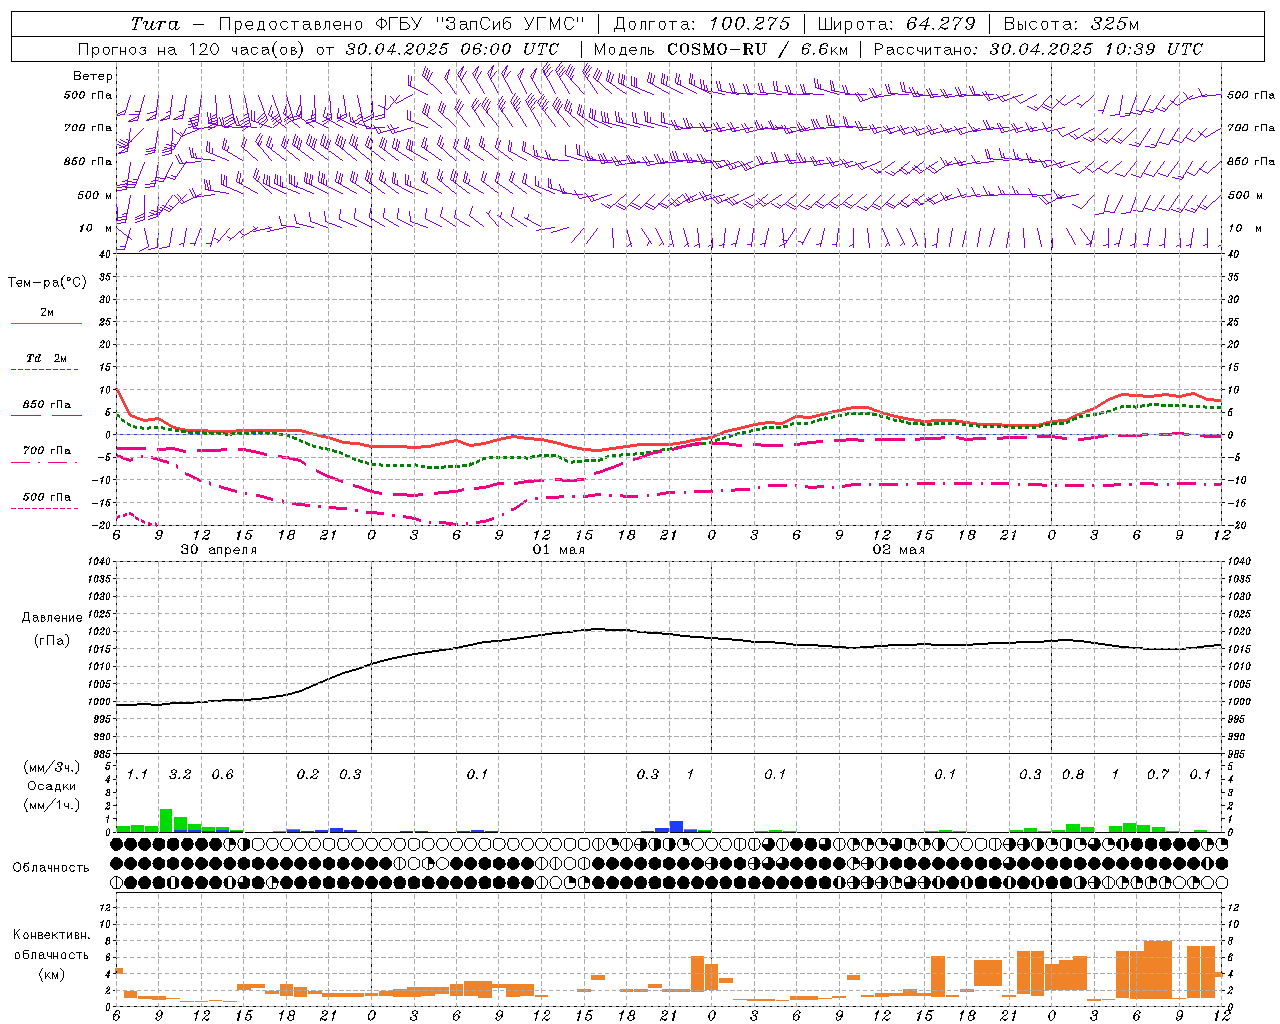The width and height of the screenshot is (1280, 1024).
Task: Click the "01 мая" date label
Action: coord(558,550)
